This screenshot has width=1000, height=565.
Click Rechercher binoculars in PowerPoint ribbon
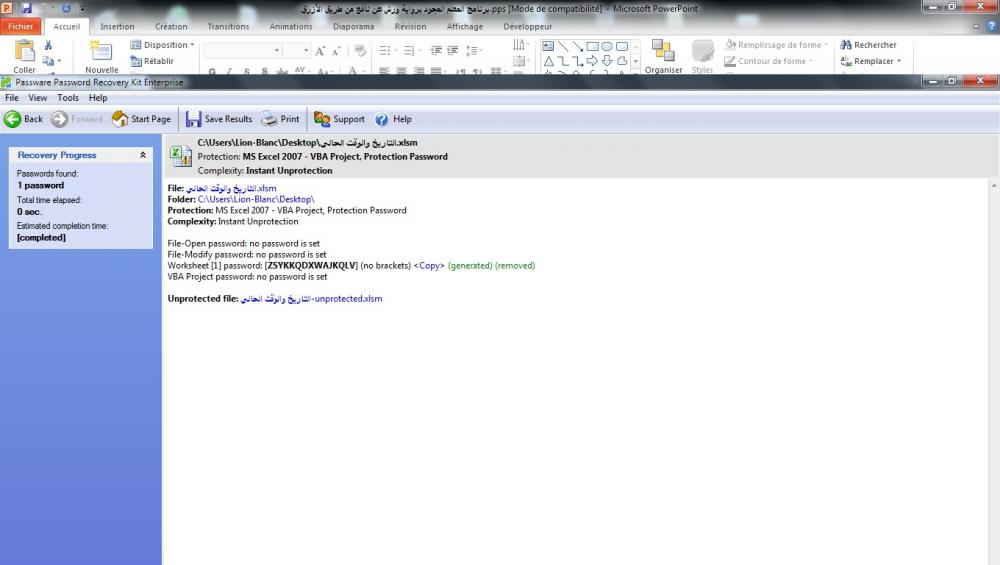(869, 45)
